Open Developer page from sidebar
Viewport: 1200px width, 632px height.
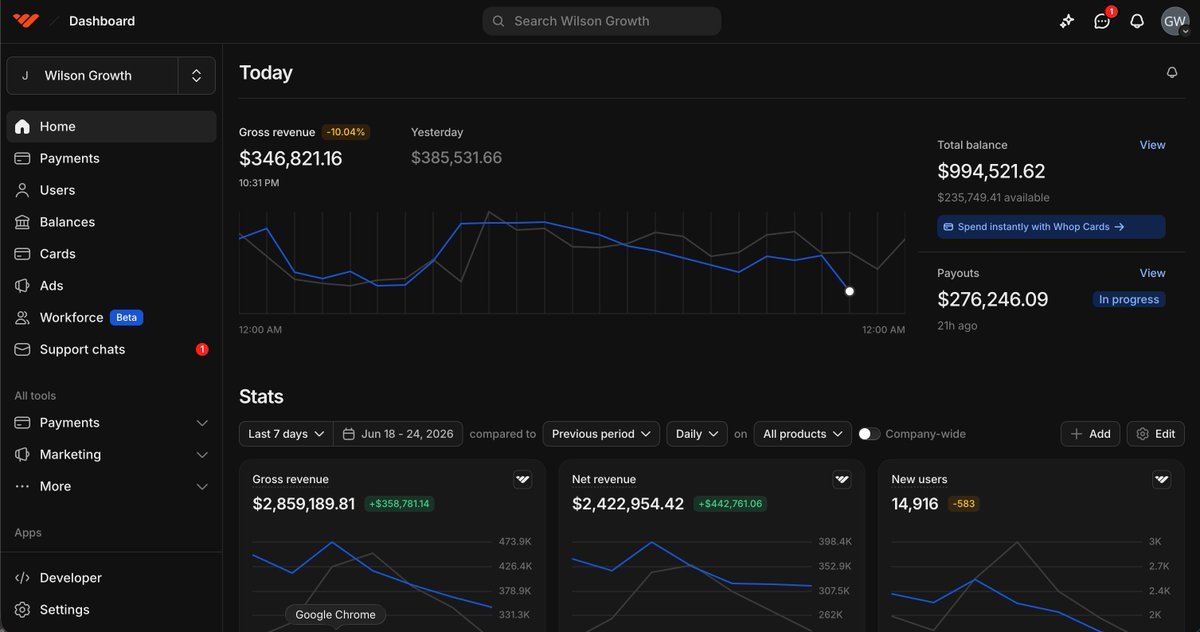click(x=111, y=578)
